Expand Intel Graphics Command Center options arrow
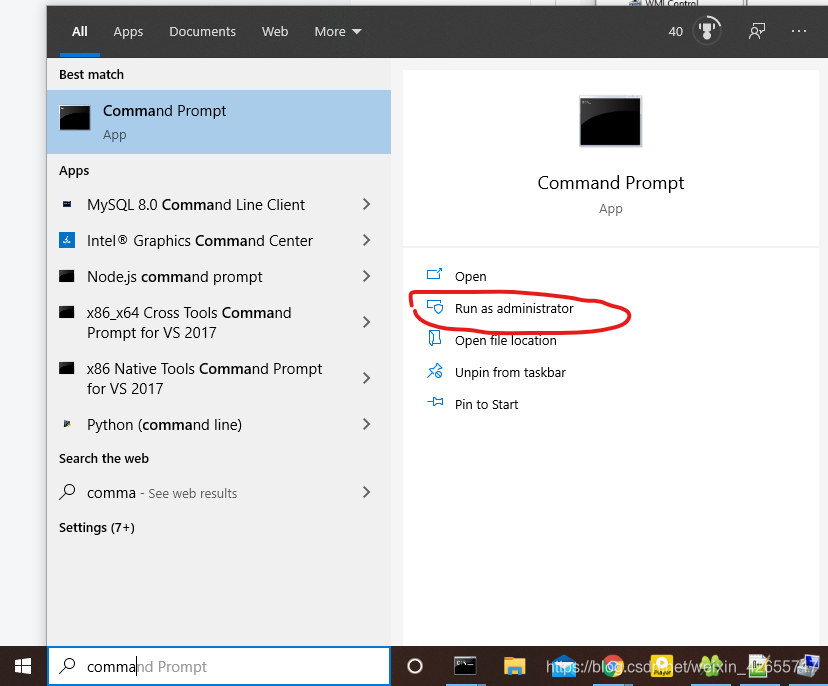 366,240
